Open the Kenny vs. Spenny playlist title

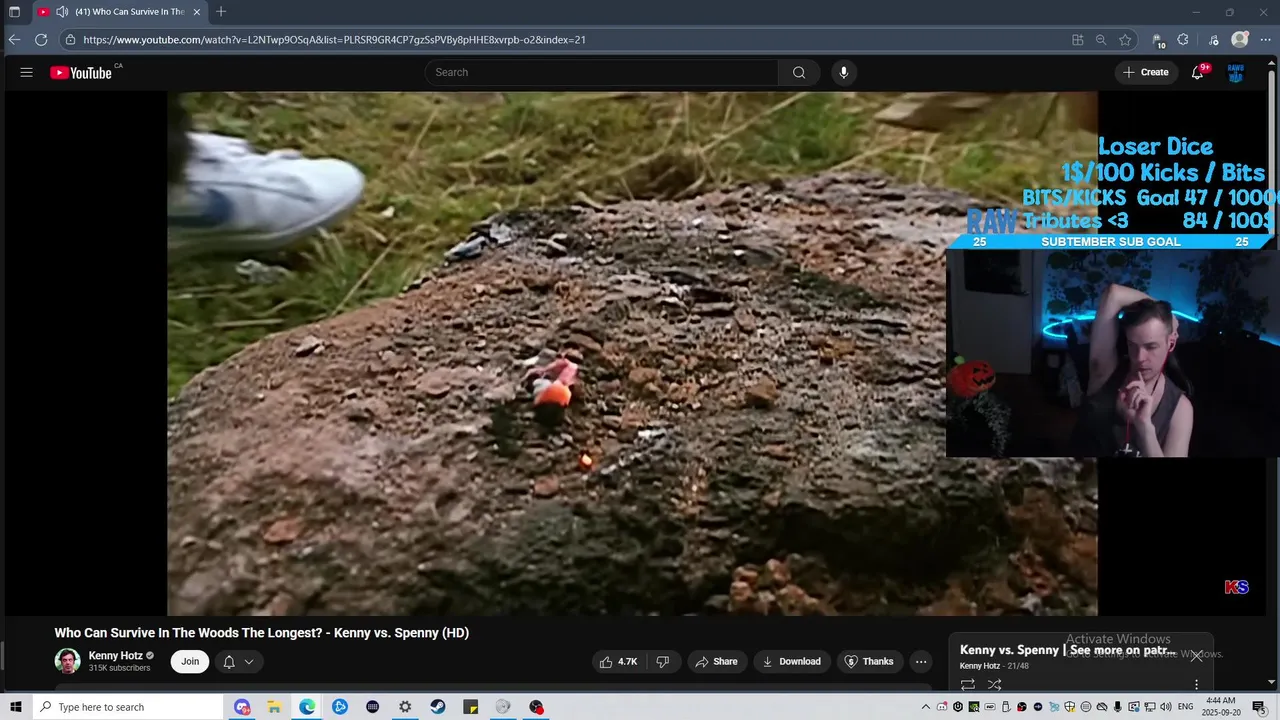tap(1067, 650)
